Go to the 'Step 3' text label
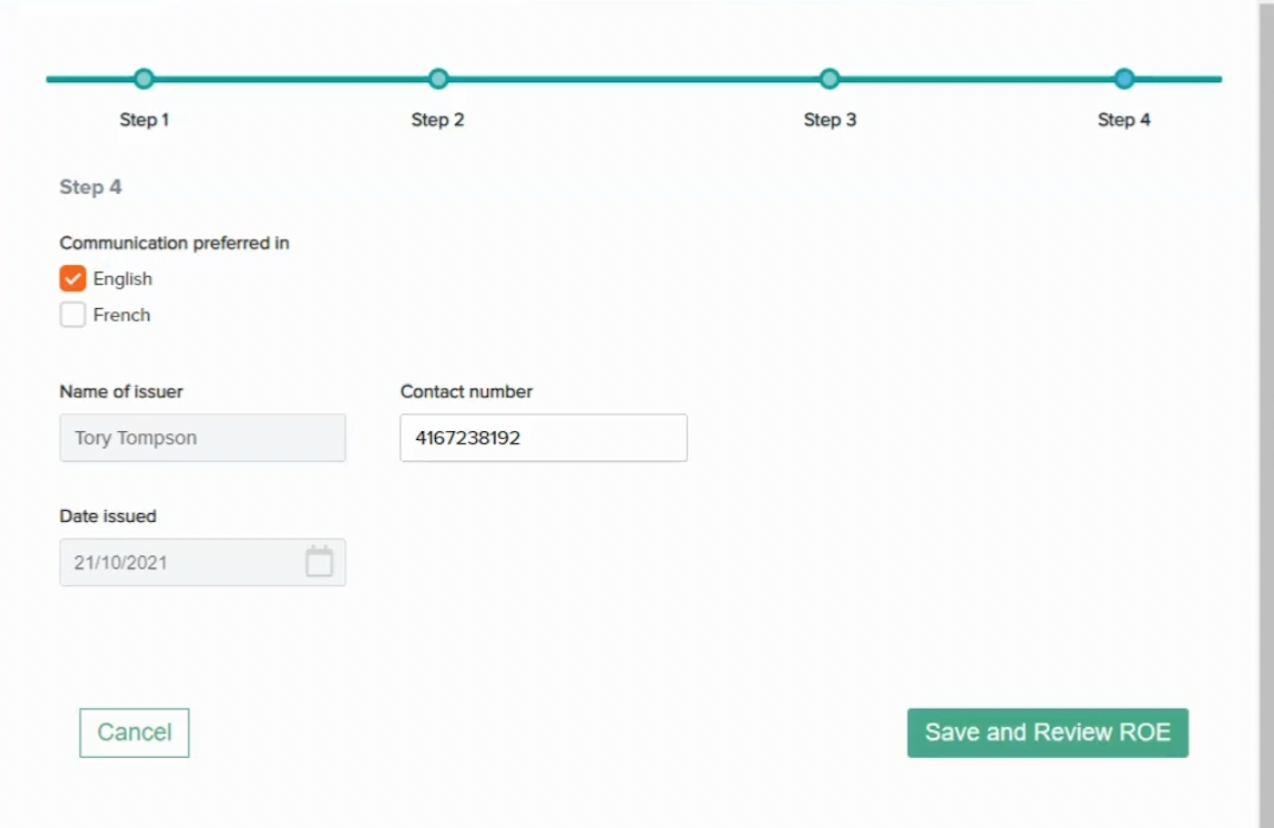Screen dimensions: 1274x828 click(830, 120)
